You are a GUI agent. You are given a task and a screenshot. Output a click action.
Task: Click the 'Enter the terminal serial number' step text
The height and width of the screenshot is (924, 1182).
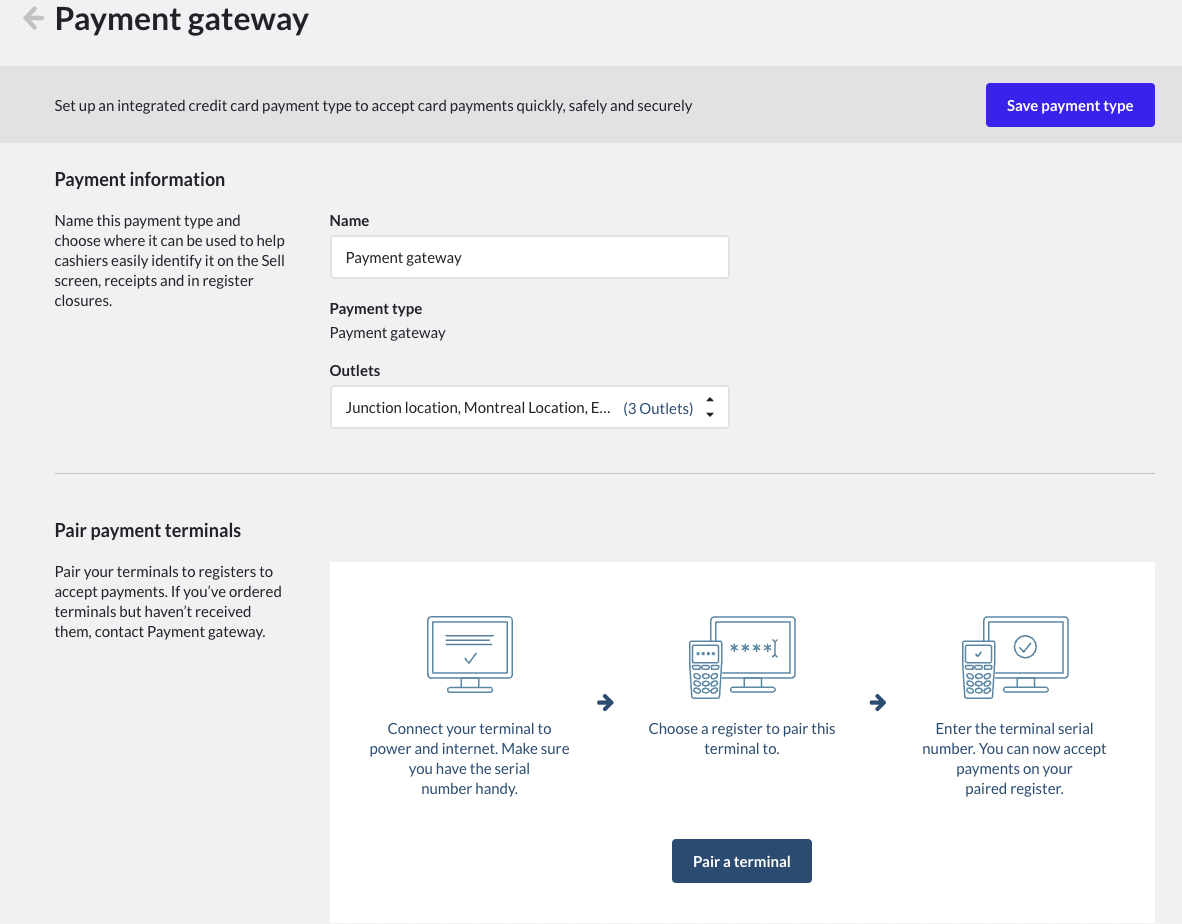1014,758
